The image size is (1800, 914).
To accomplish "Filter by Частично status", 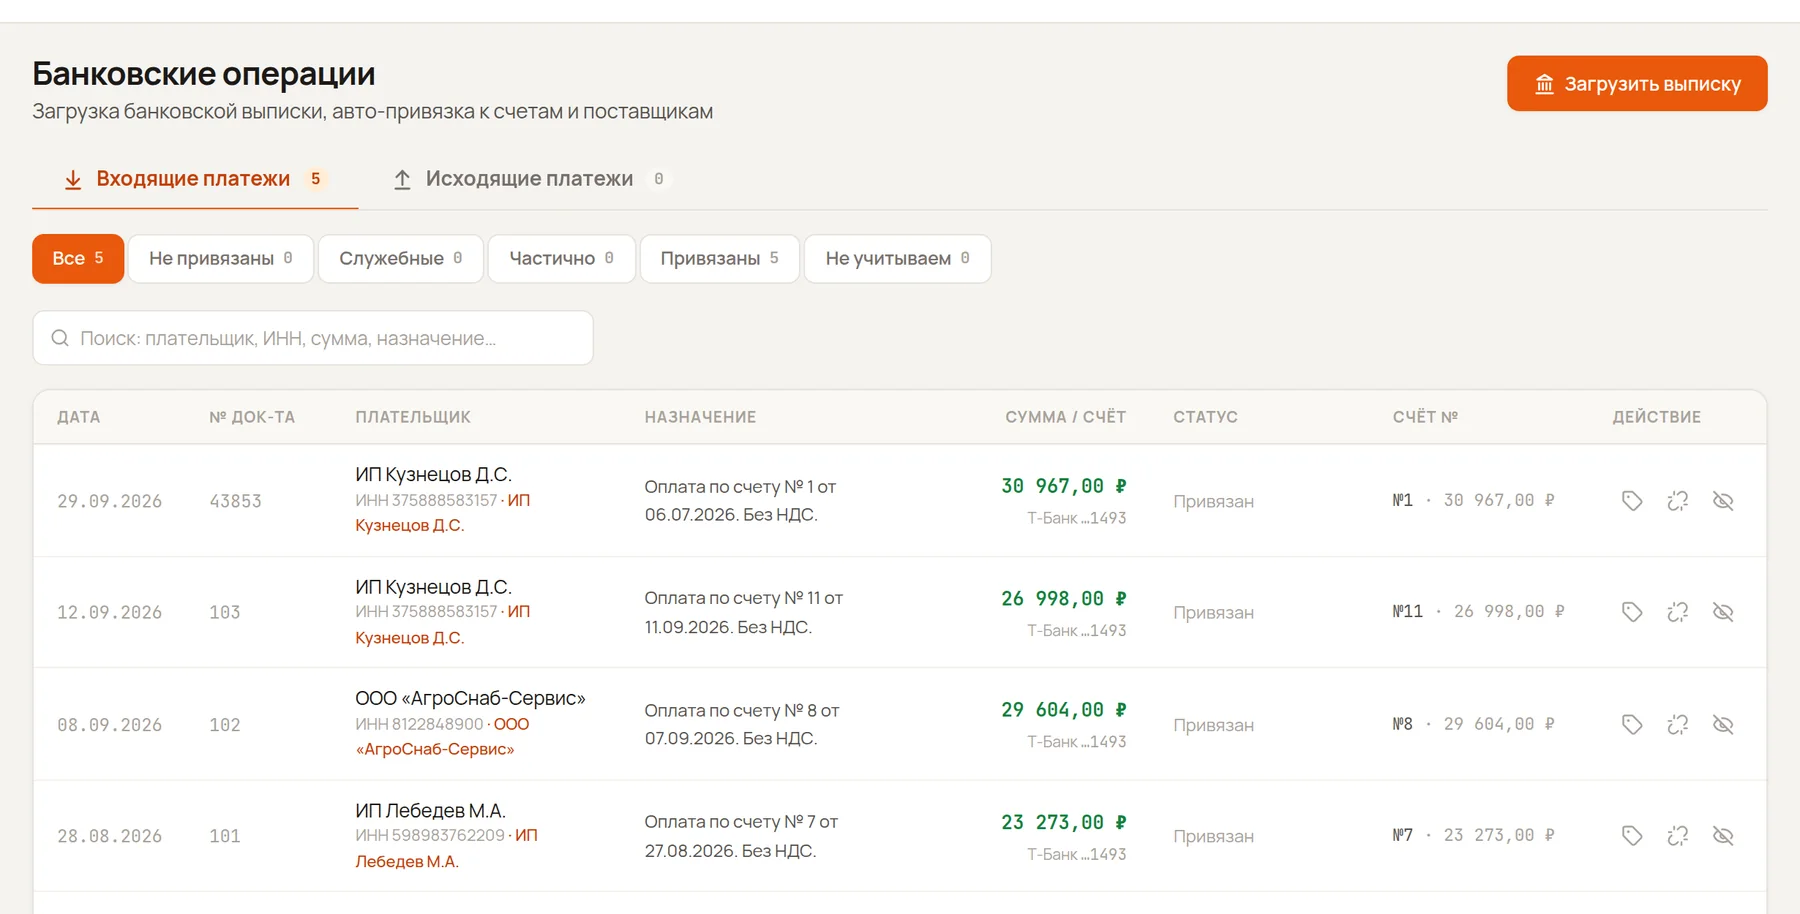I will (x=562, y=259).
